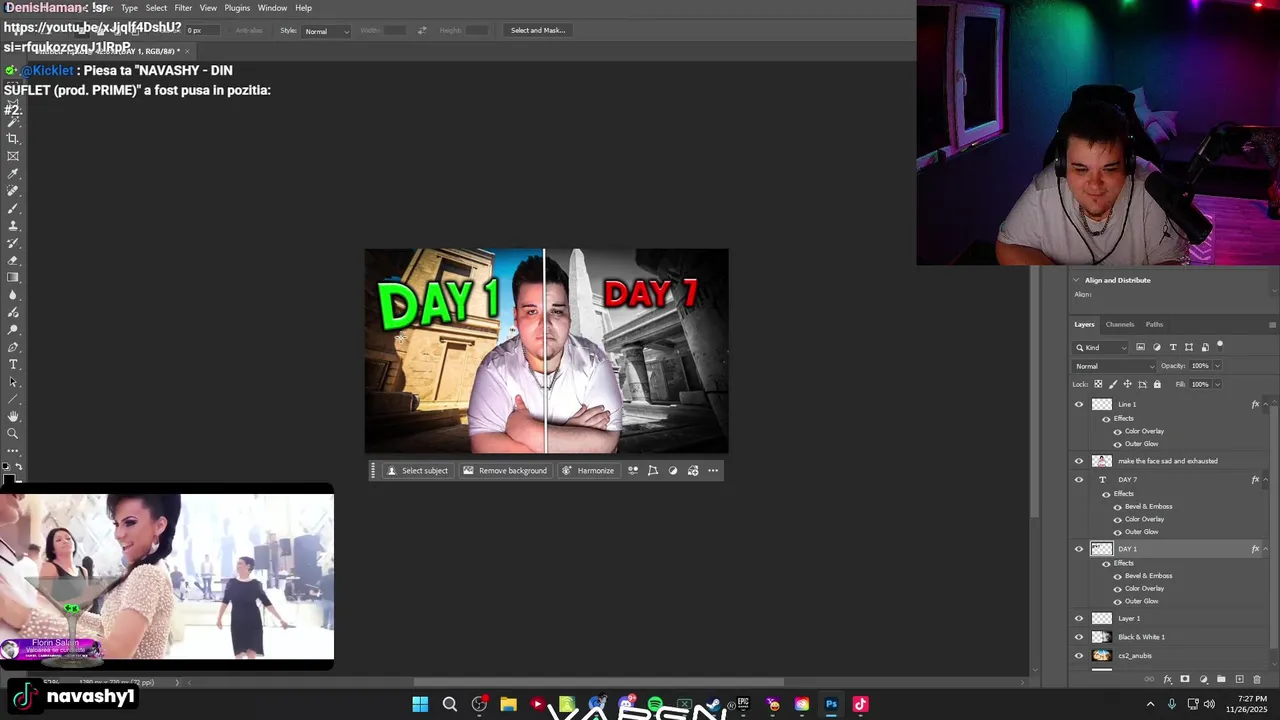This screenshot has width=1280, height=720.
Task: Collapse the Align and Distribute section
Action: pyautogui.click(x=1077, y=280)
